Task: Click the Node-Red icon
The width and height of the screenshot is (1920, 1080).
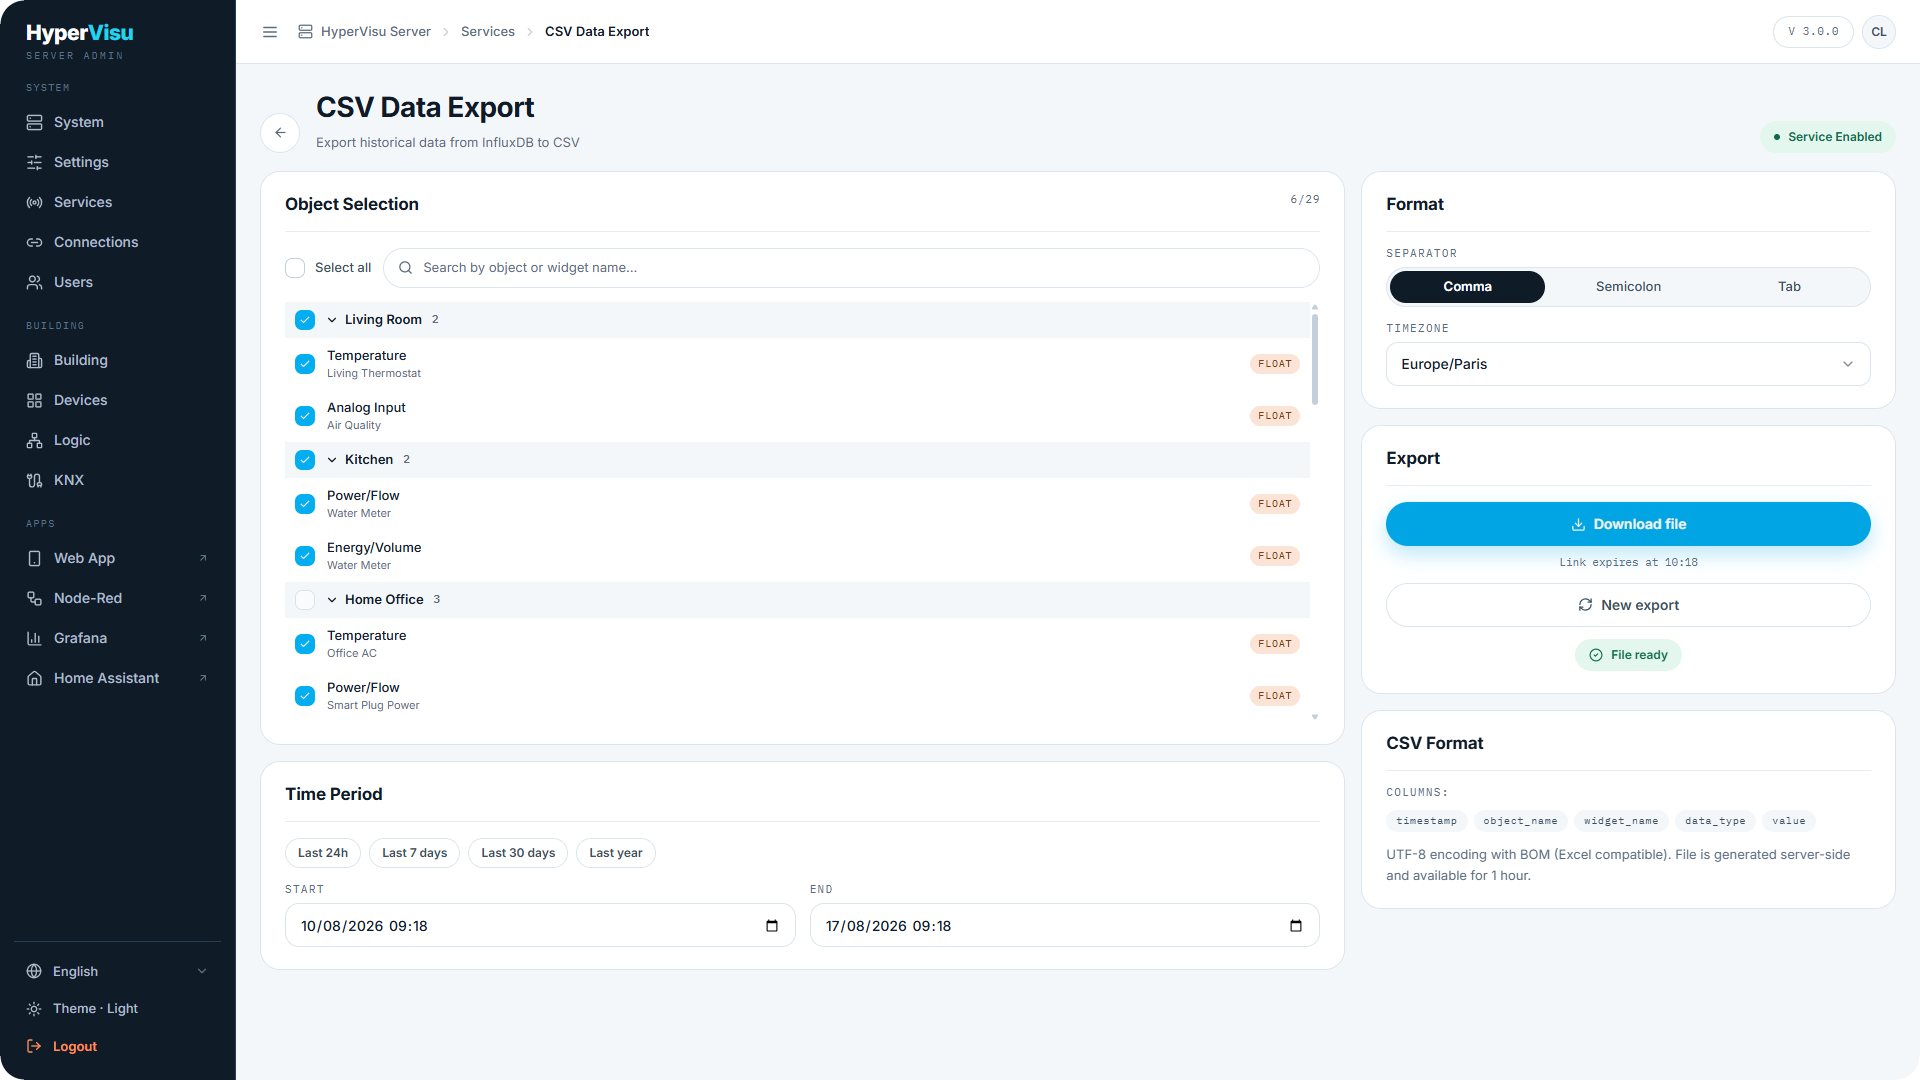Action: (34, 598)
